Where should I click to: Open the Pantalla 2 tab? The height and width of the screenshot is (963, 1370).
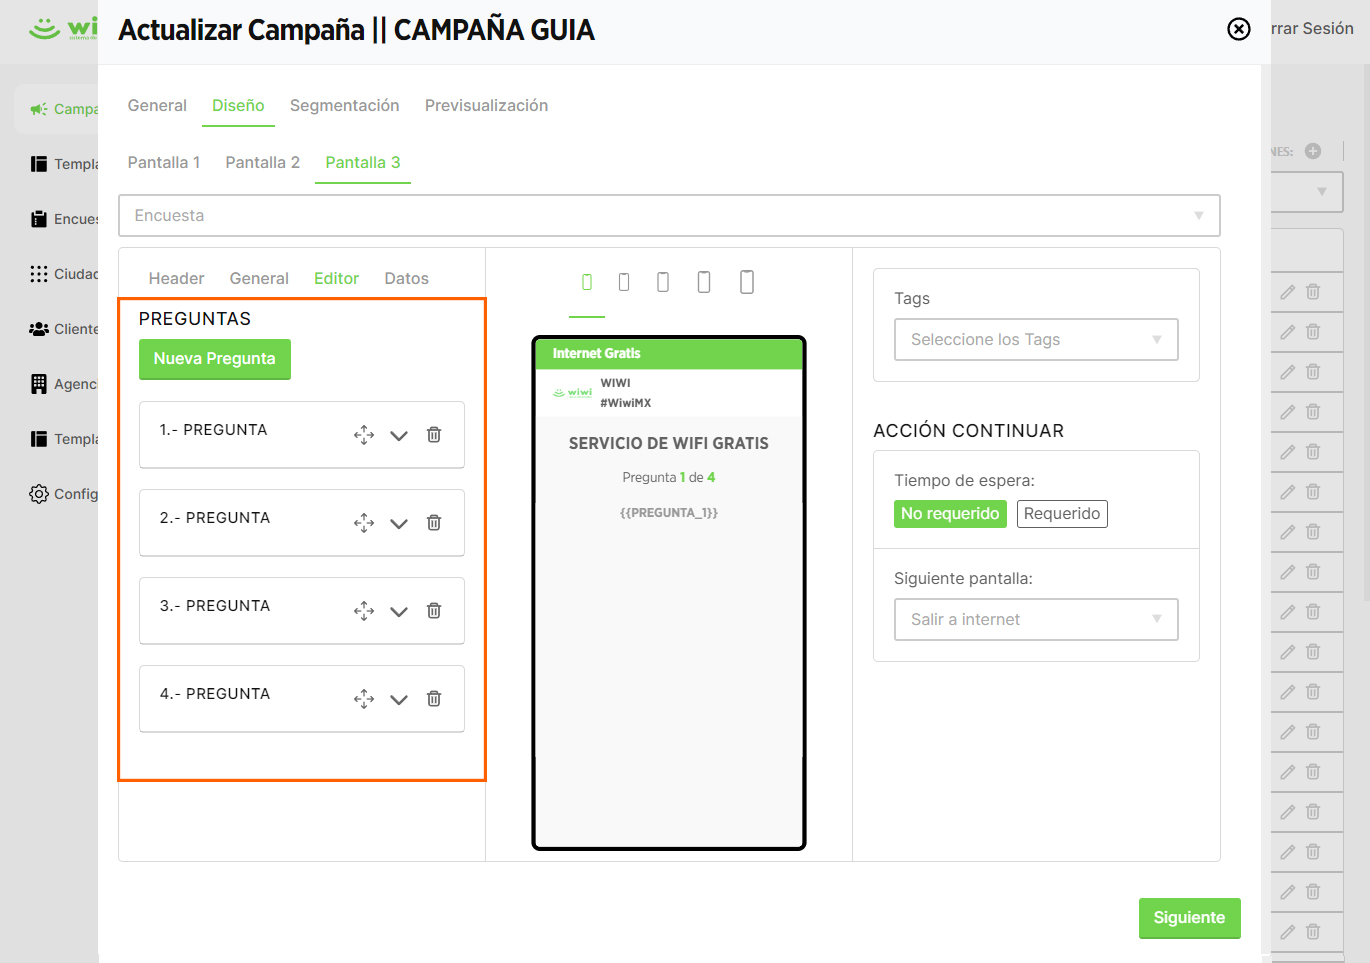coord(263,162)
